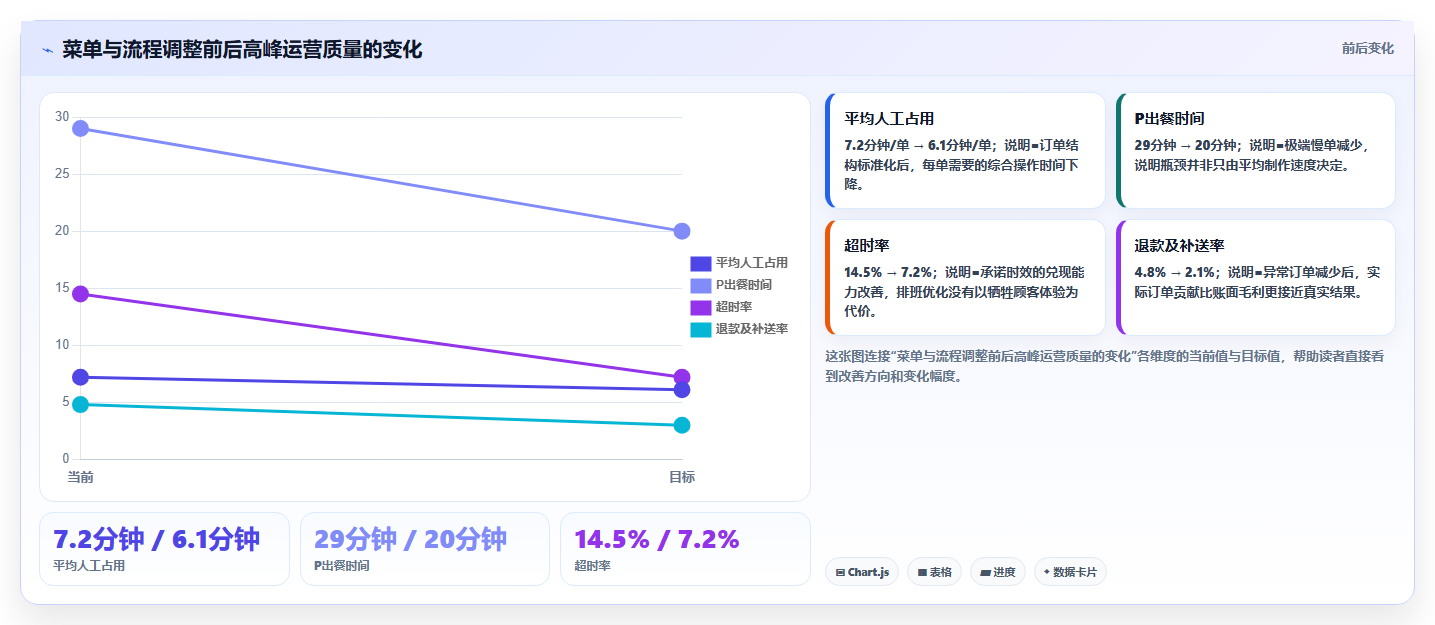The width and height of the screenshot is (1435, 625).
Task: Click the lightning icon beside the title
Action: click(x=47, y=50)
